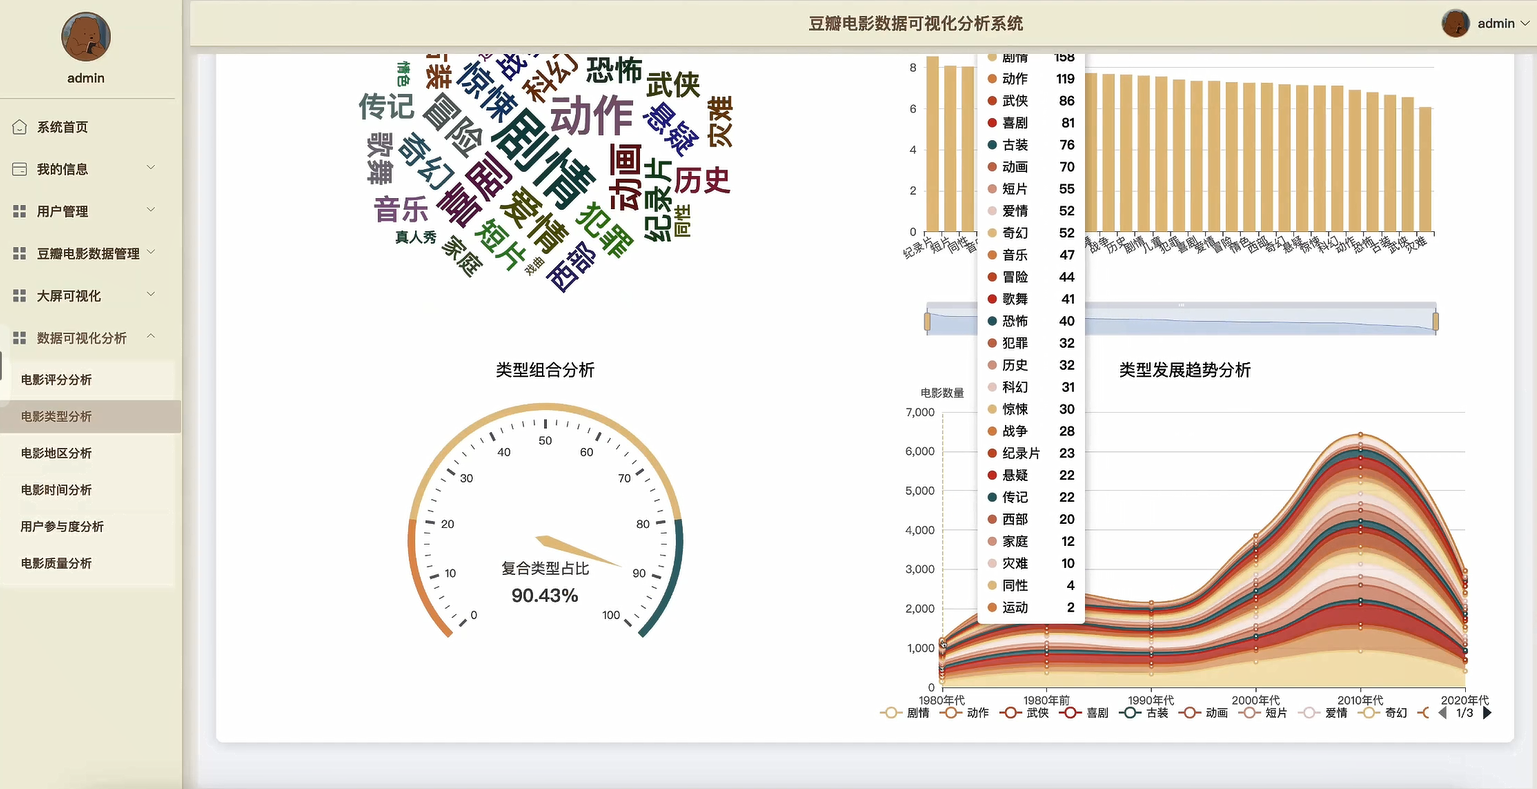Toggle 喜剧 series in trend legend
This screenshot has height=789, width=1537.
(x=1085, y=713)
